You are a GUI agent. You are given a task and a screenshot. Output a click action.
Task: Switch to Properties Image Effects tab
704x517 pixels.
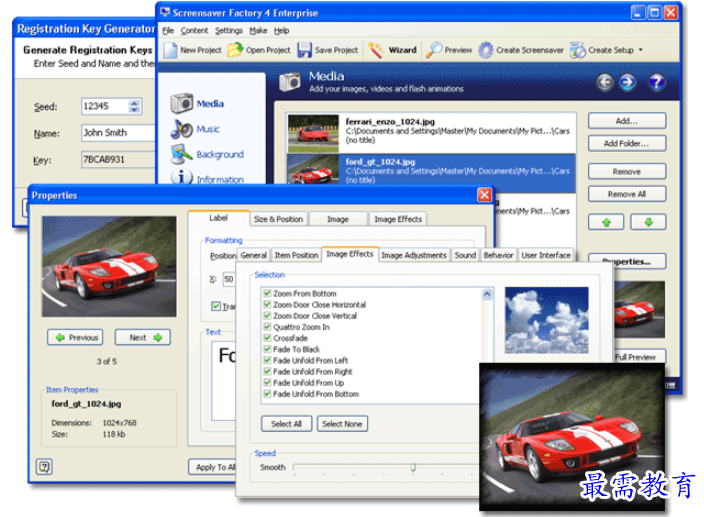pos(398,219)
